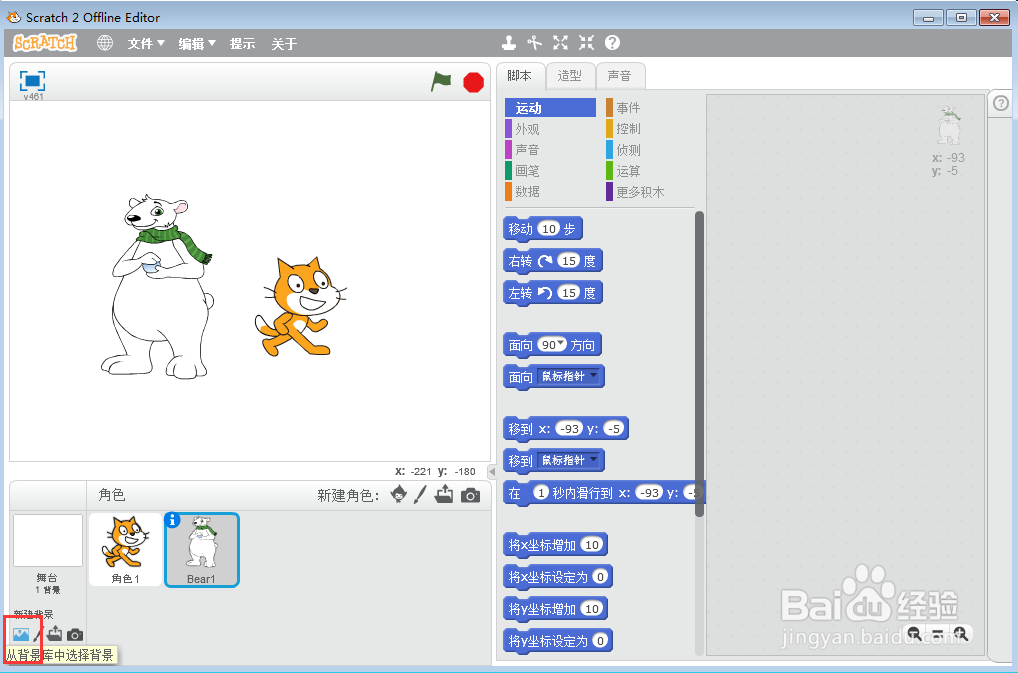Switch stage to full screen mode

[x=32, y=81]
